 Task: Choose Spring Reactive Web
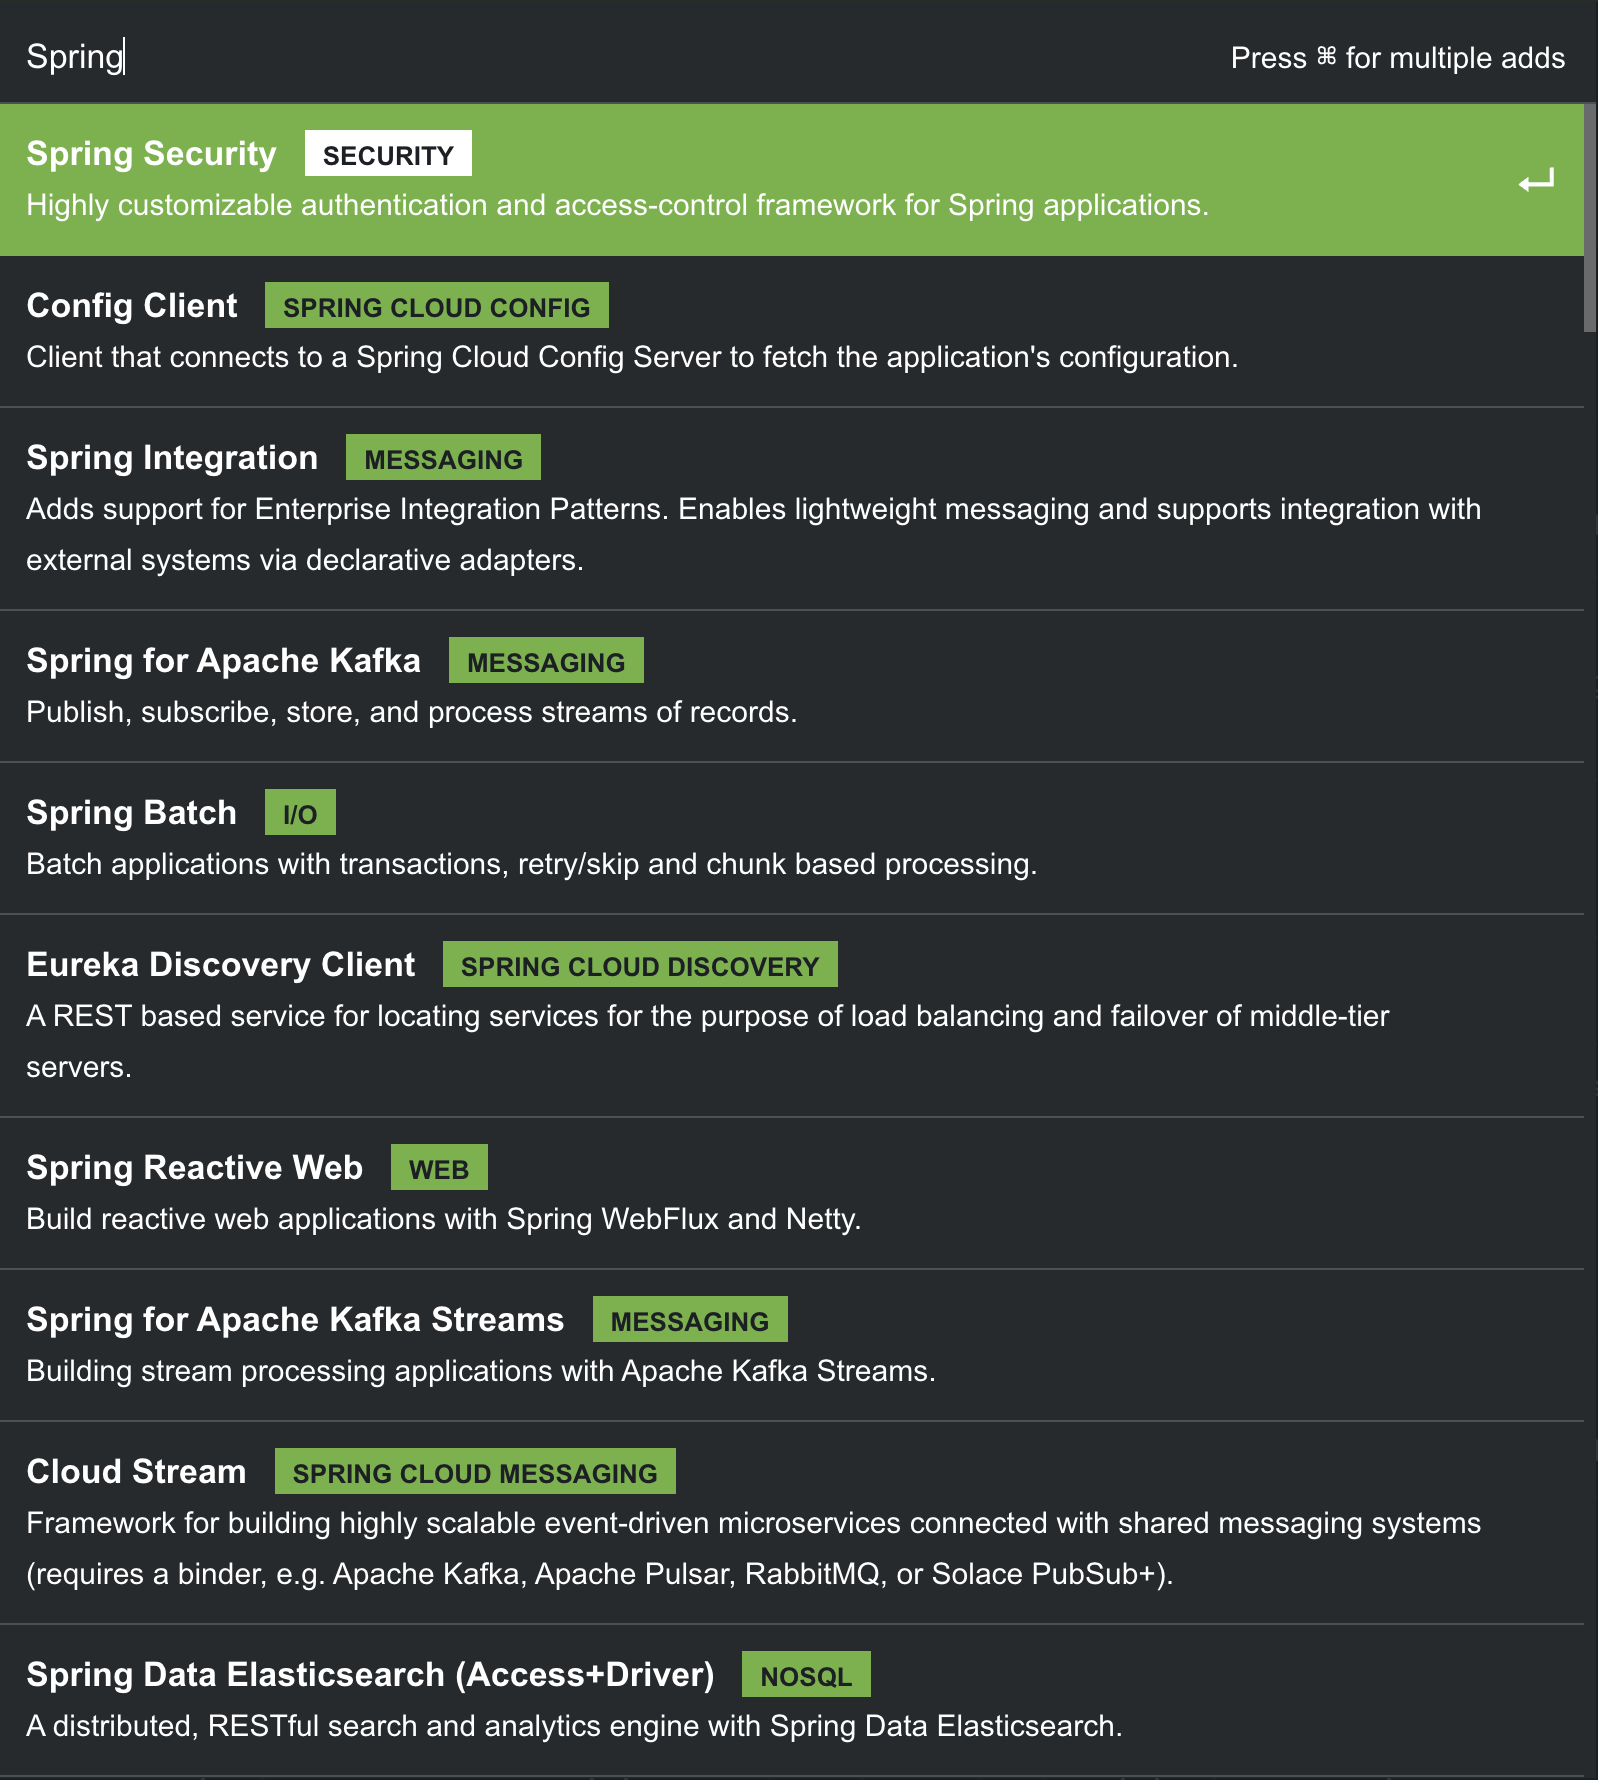(792, 1194)
